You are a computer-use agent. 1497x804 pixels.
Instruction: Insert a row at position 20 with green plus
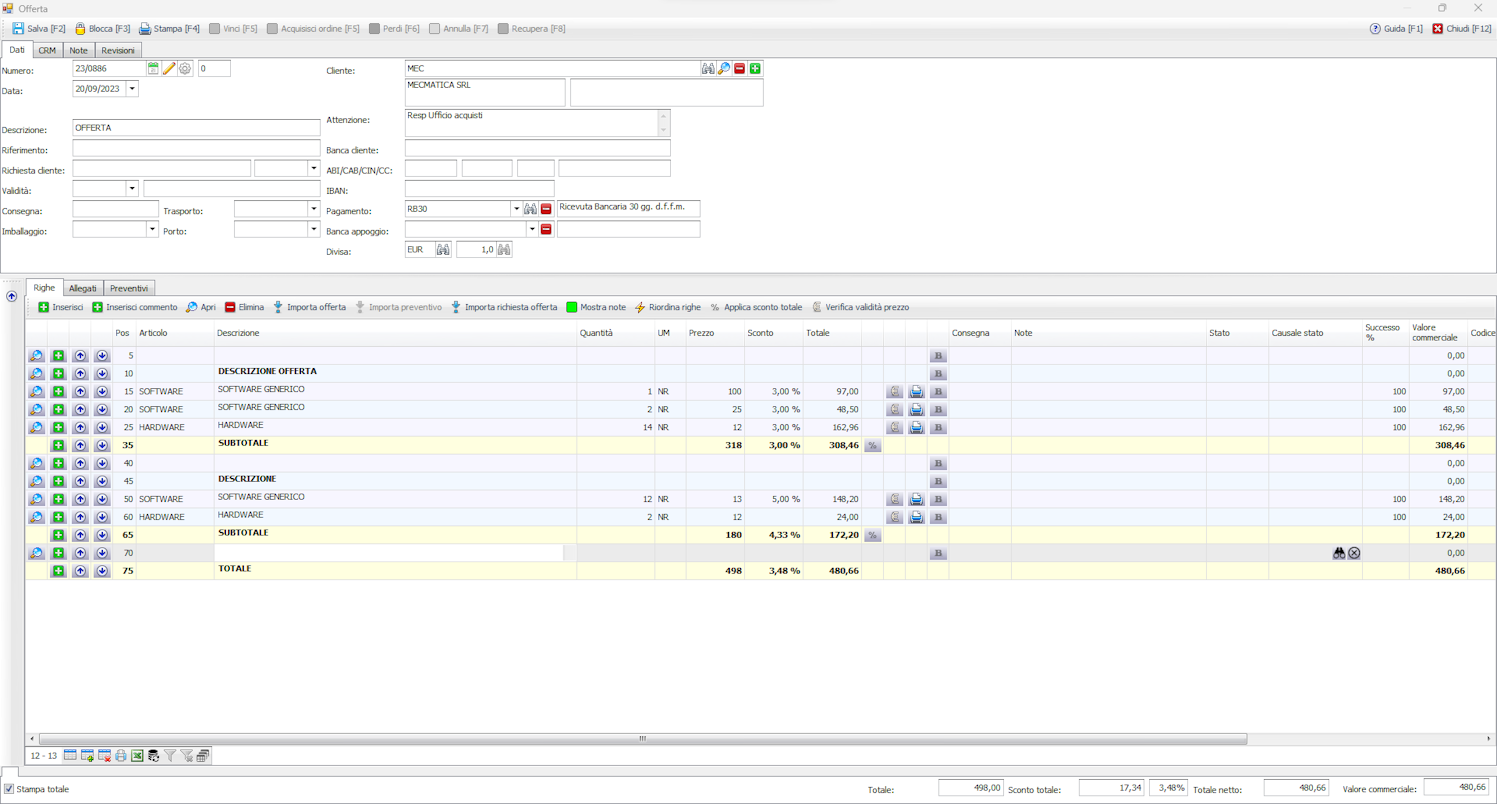tap(58, 410)
